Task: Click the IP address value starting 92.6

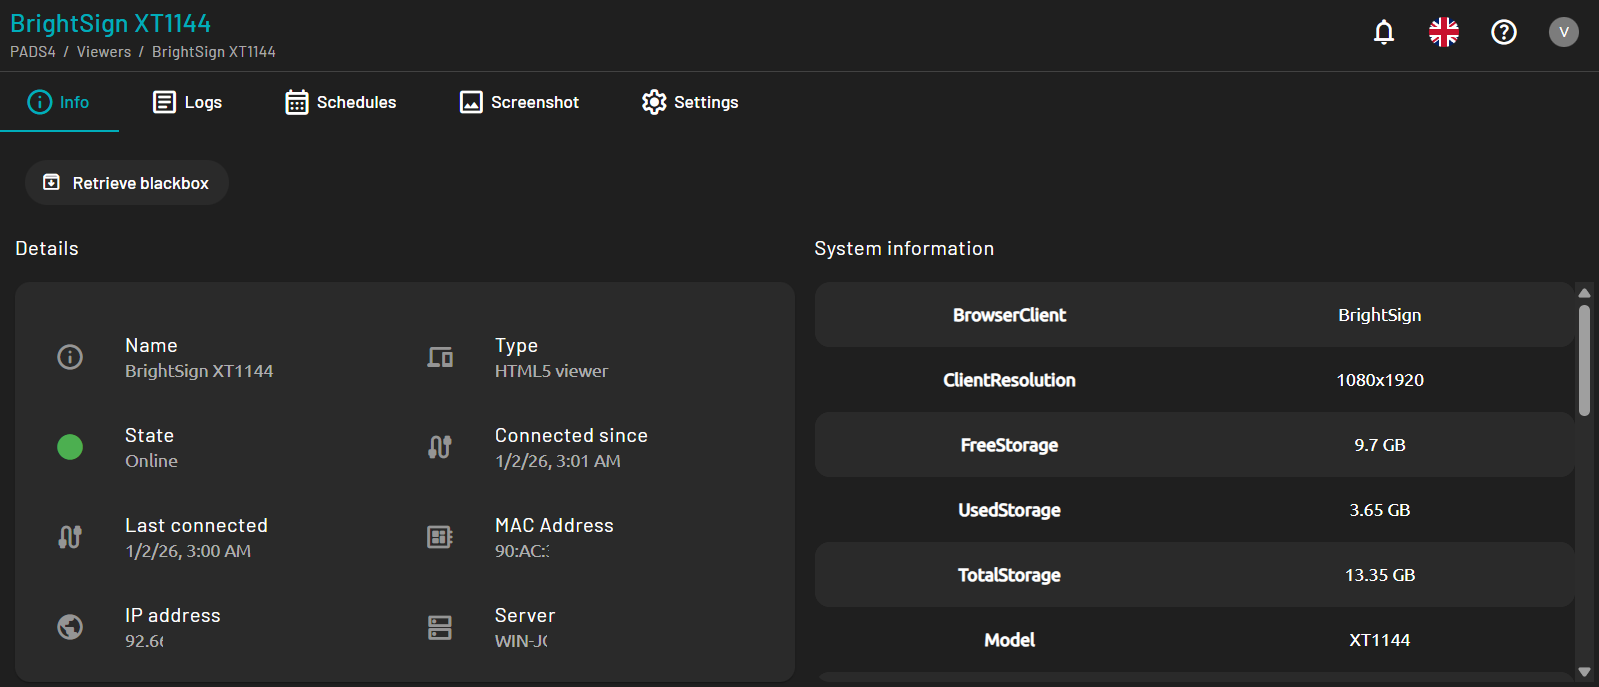Action: (x=144, y=641)
